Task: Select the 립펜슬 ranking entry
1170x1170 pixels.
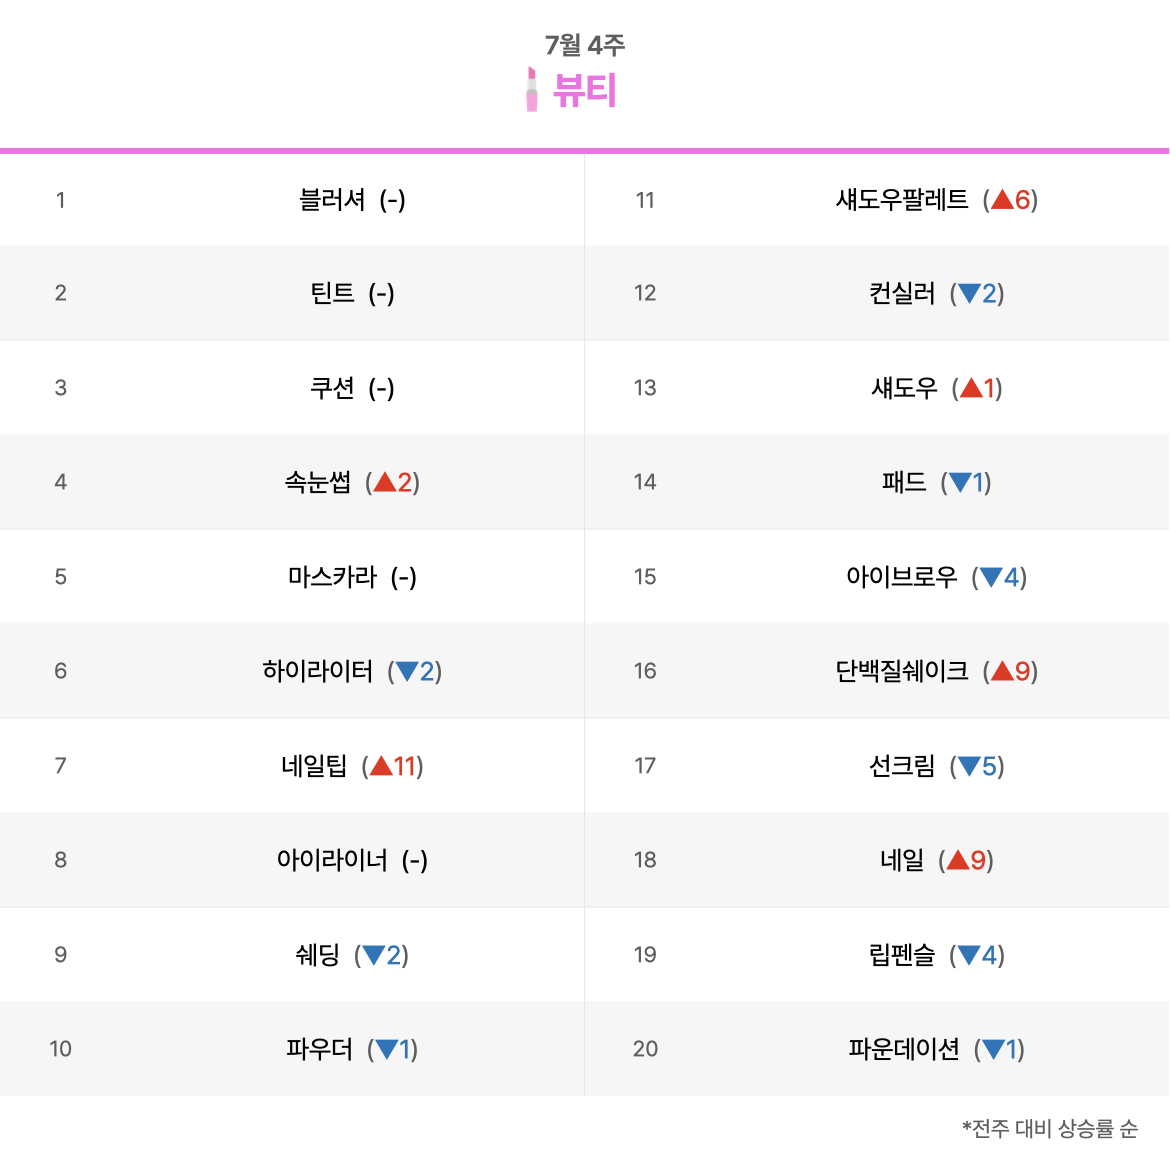Action: pyautogui.click(x=902, y=954)
